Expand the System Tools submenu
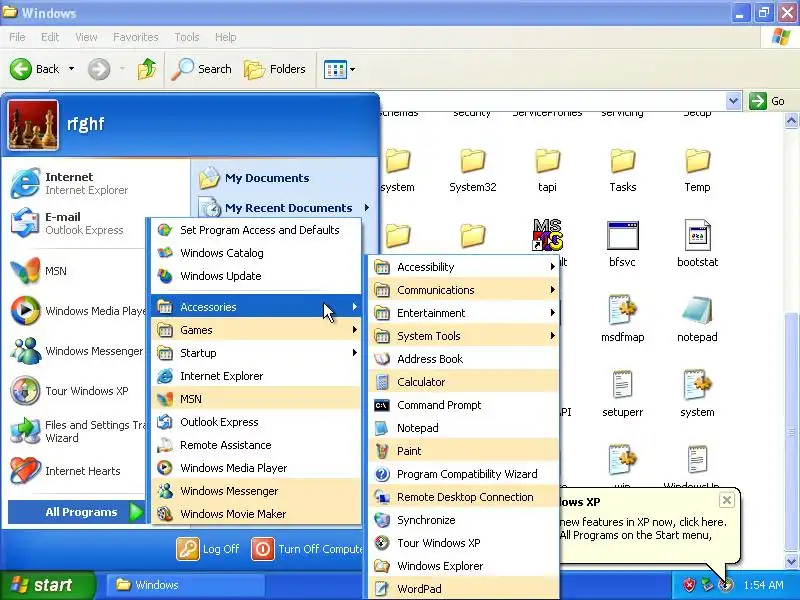Screen dimensions: 800x600 [x=463, y=335]
